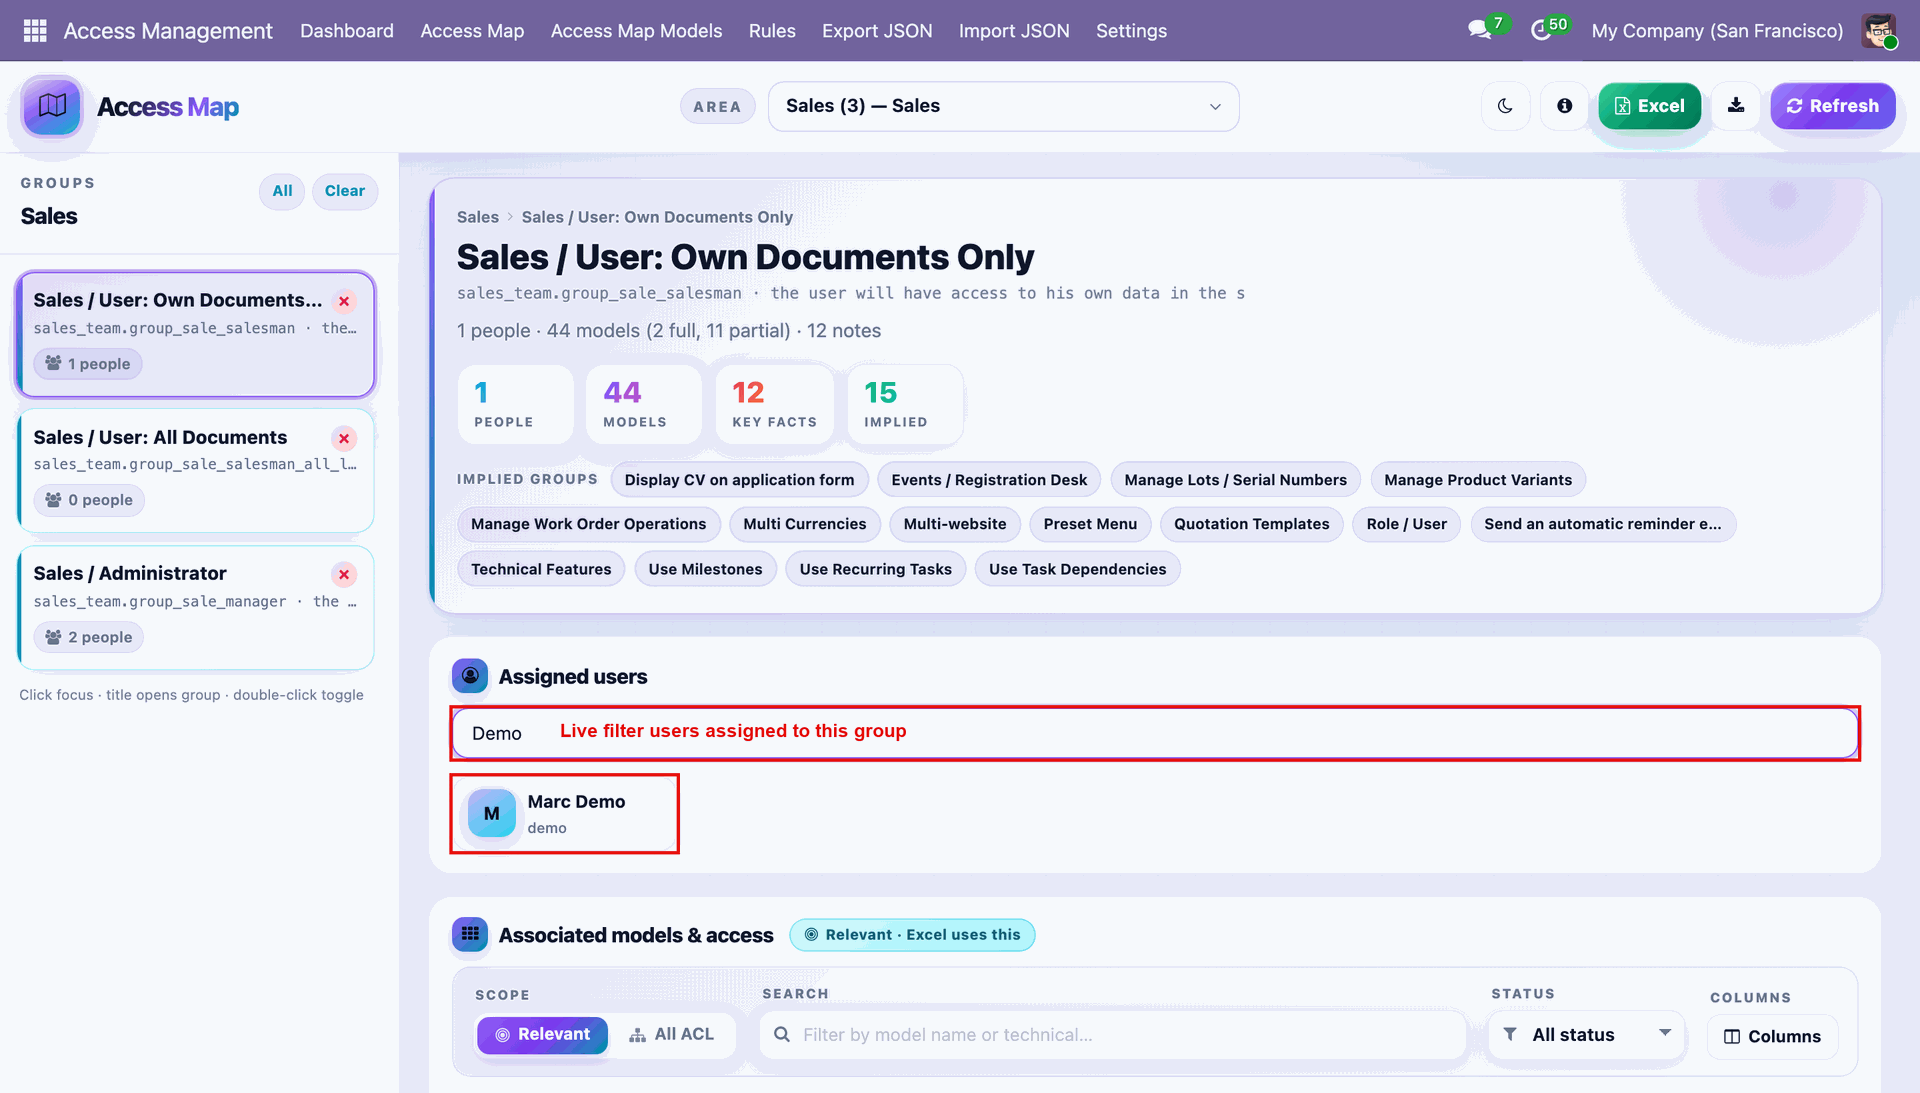
Task: Open Manage Work Order Operations chip
Action: pyautogui.click(x=588, y=524)
